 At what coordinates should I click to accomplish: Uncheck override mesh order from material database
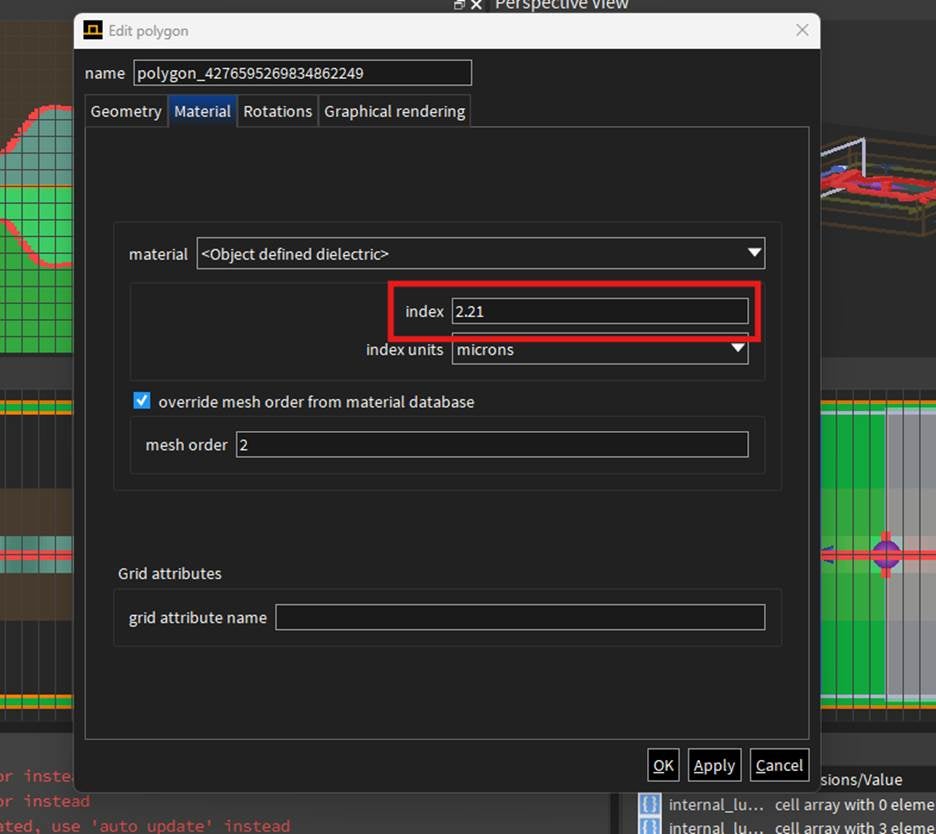click(142, 401)
